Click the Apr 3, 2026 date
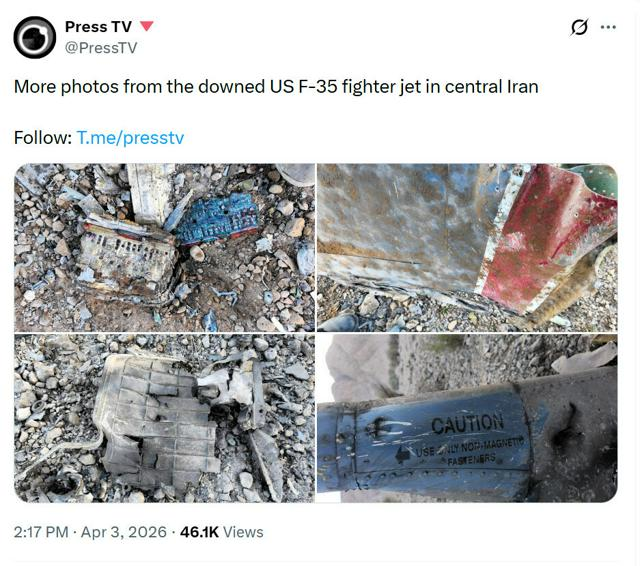Screen dimensions: 640x566 (124, 532)
